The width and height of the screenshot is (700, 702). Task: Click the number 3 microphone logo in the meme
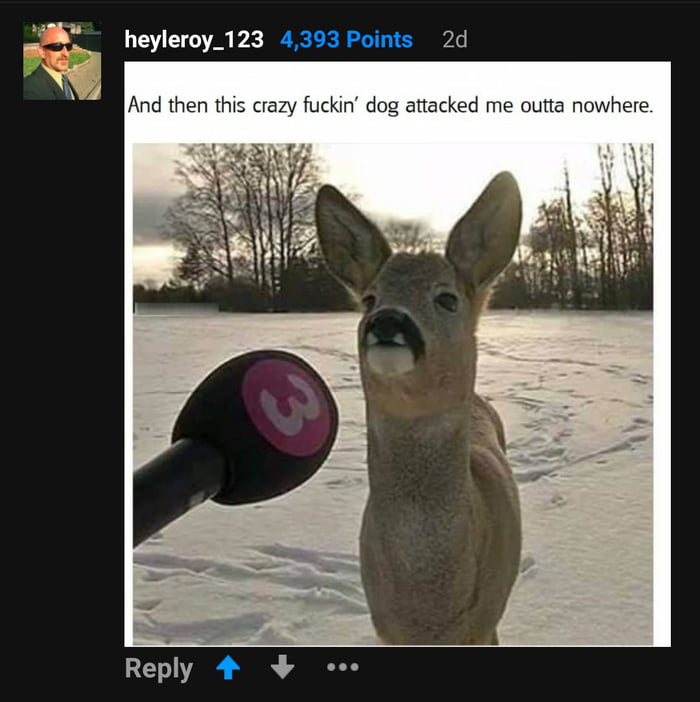pos(288,407)
